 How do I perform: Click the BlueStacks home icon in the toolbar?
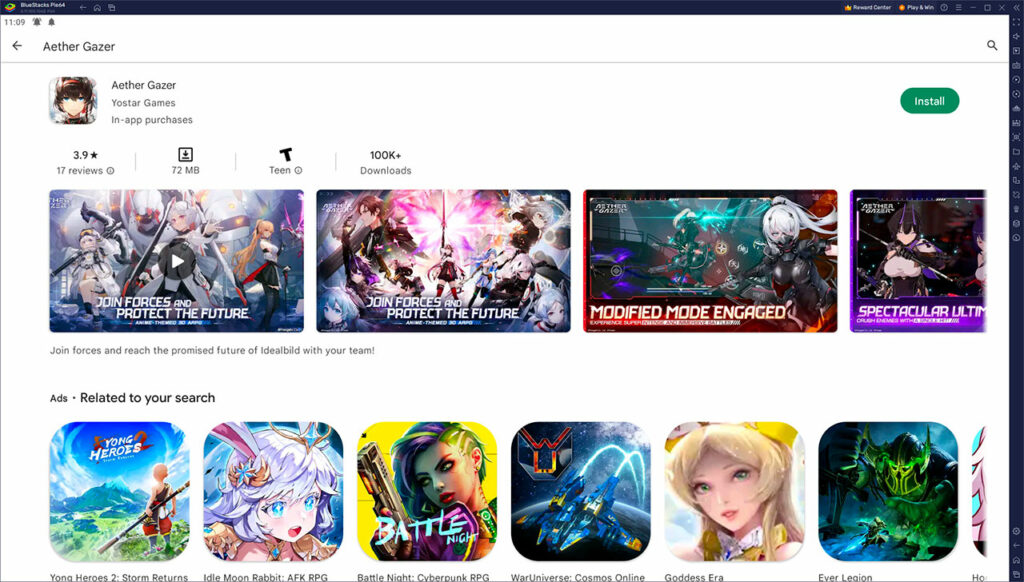pos(97,8)
